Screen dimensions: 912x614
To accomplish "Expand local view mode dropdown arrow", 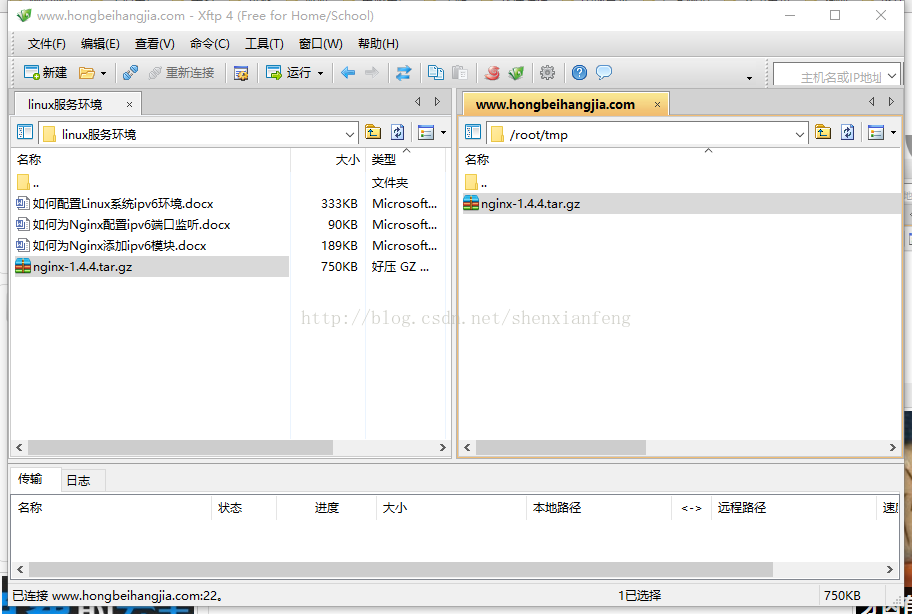I will click(444, 133).
